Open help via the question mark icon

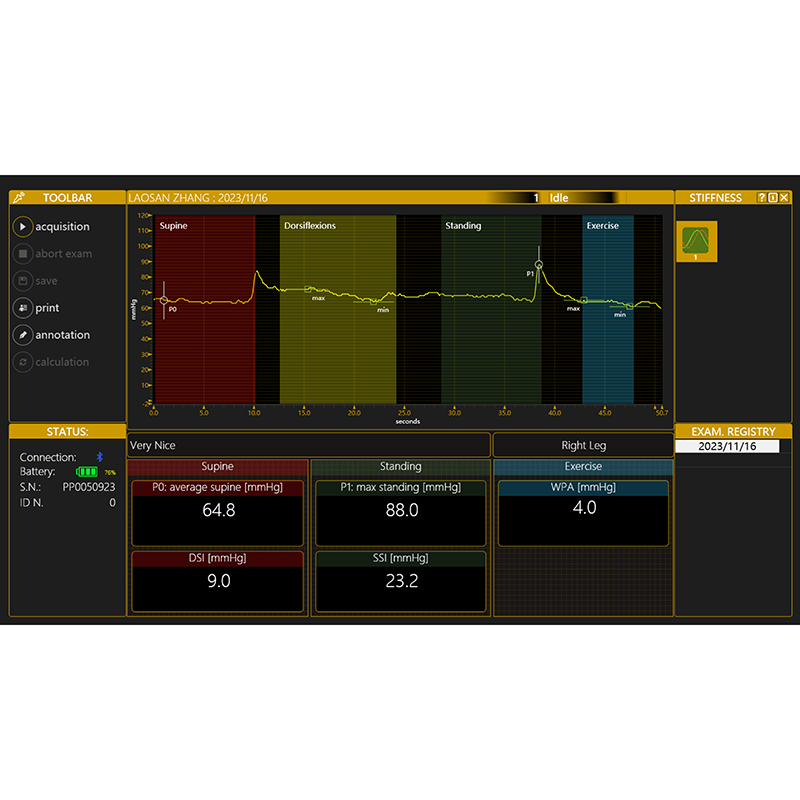762,198
